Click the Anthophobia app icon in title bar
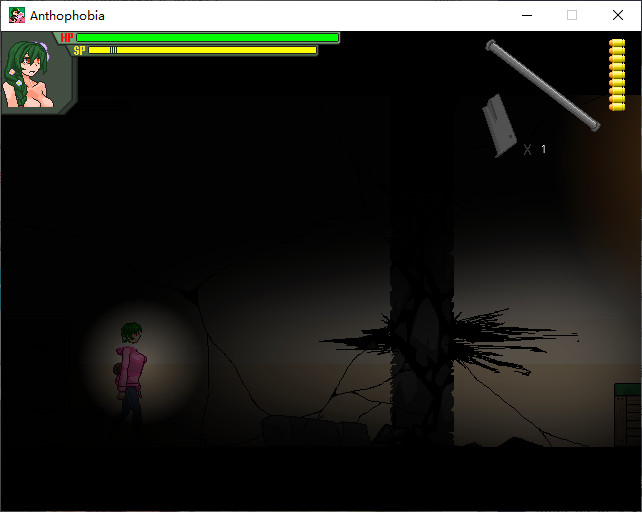Image resolution: width=642 pixels, height=512 pixels. [x=17, y=15]
